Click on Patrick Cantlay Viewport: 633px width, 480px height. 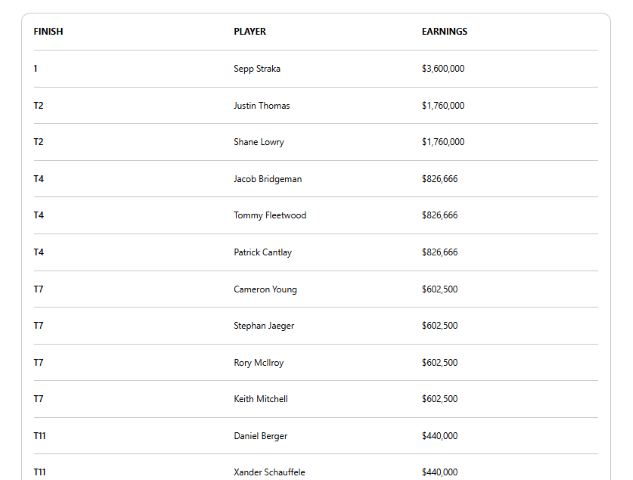click(x=263, y=253)
